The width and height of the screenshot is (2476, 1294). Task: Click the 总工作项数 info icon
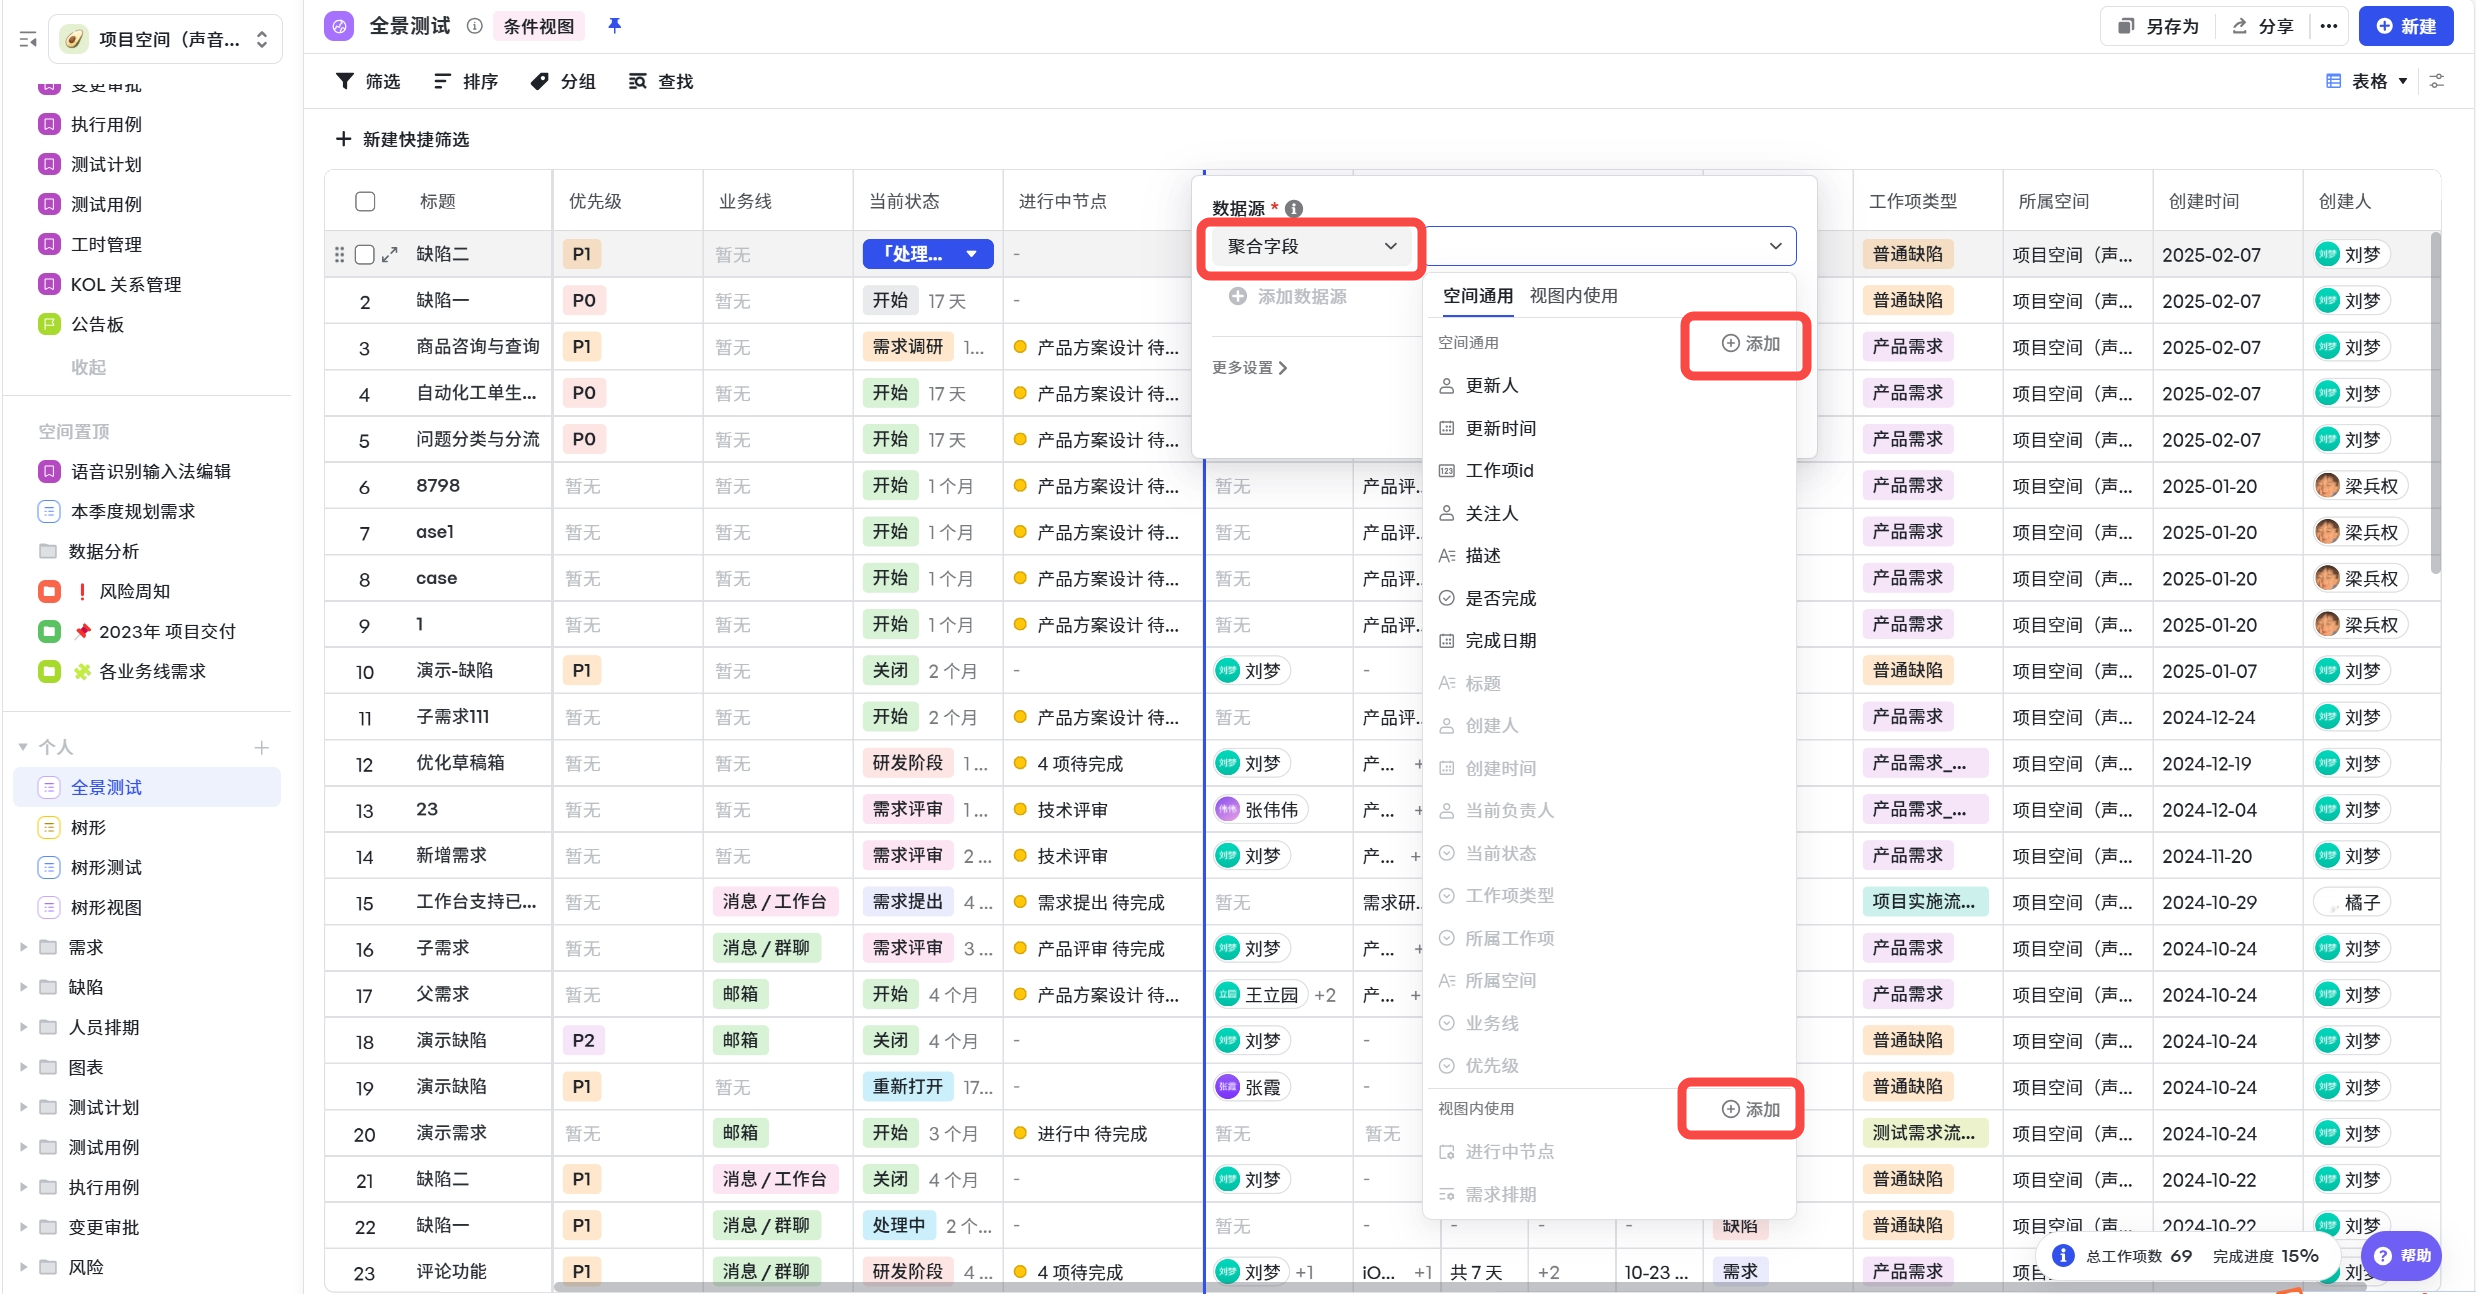(2063, 1256)
